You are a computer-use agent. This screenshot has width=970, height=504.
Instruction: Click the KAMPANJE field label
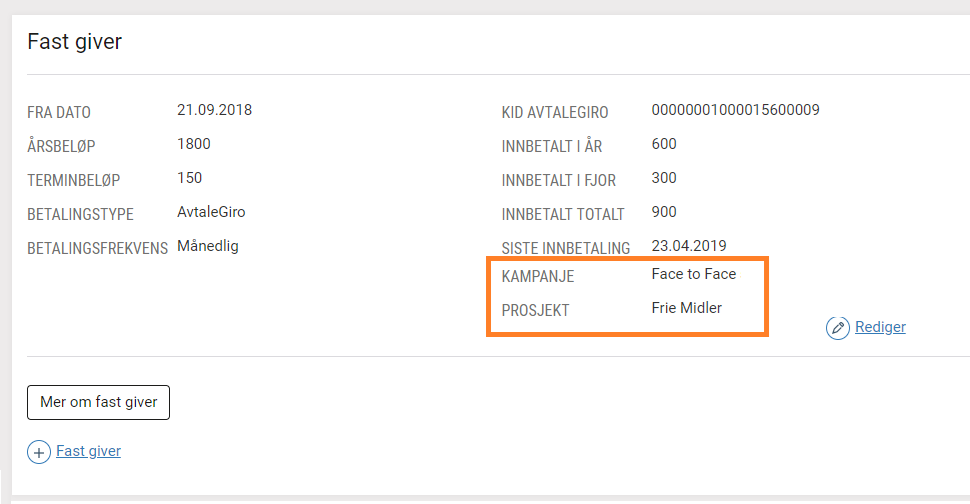pos(538,276)
